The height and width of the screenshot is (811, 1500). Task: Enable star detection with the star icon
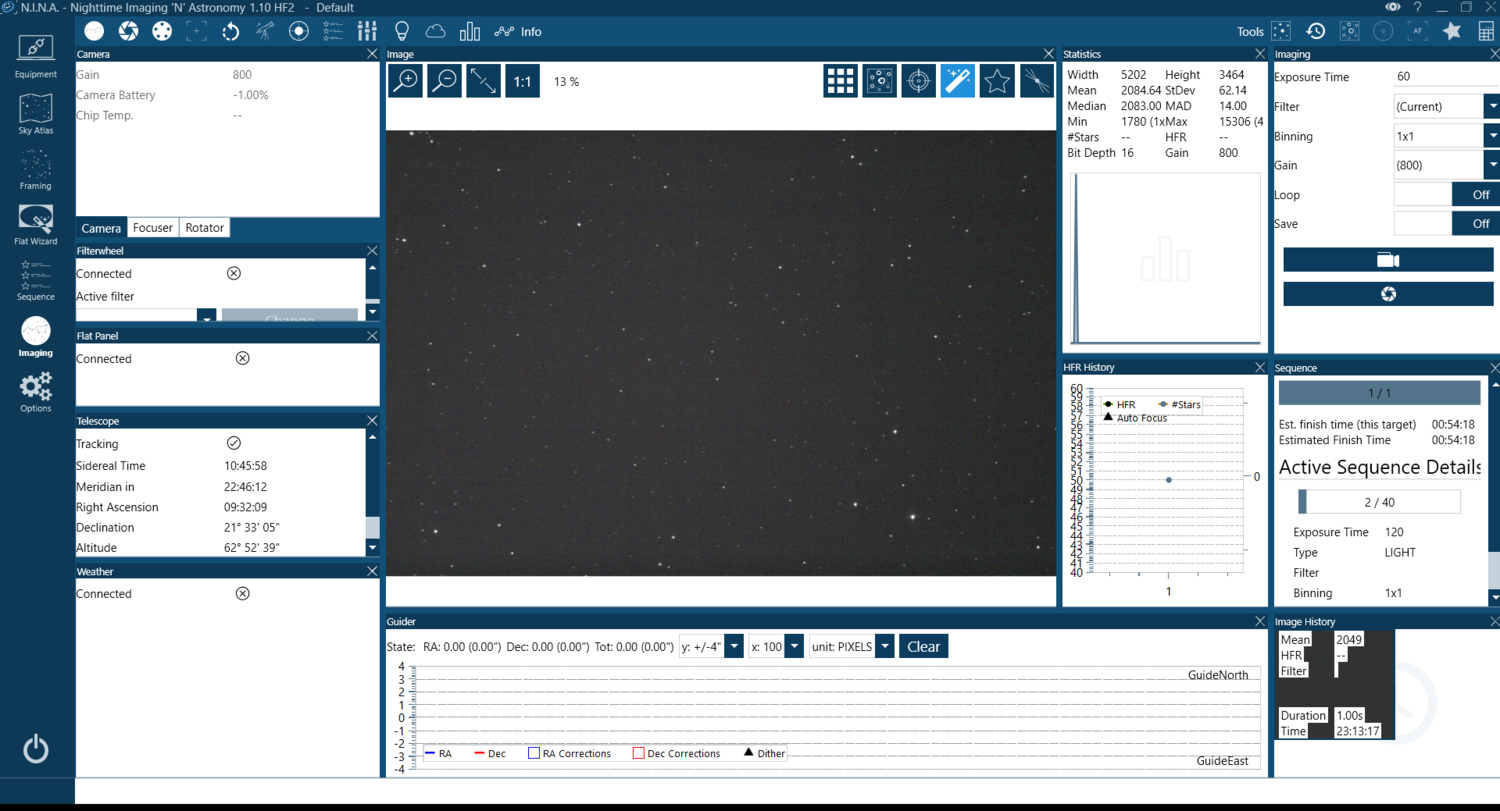coord(996,81)
